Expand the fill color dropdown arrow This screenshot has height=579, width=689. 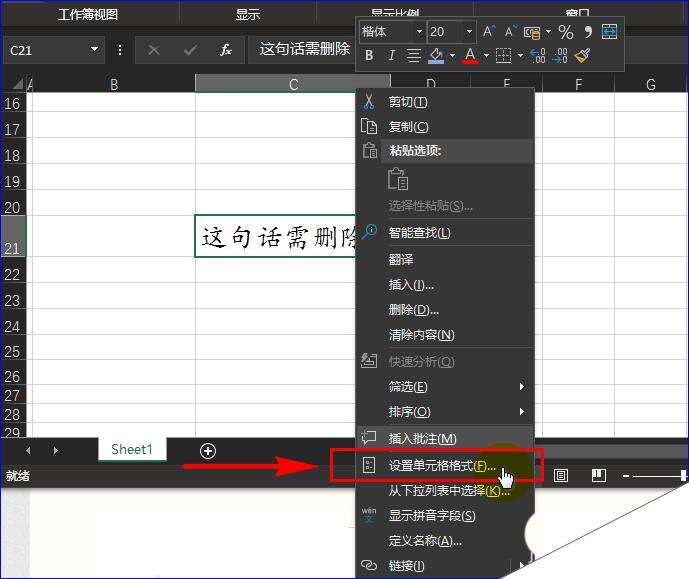[452, 56]
